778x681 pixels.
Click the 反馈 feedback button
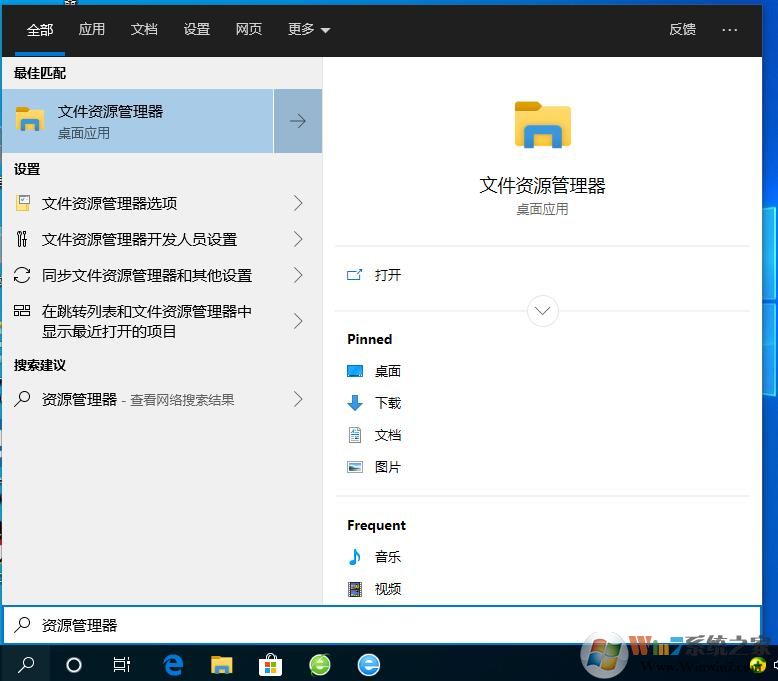[x=682, y=29]
